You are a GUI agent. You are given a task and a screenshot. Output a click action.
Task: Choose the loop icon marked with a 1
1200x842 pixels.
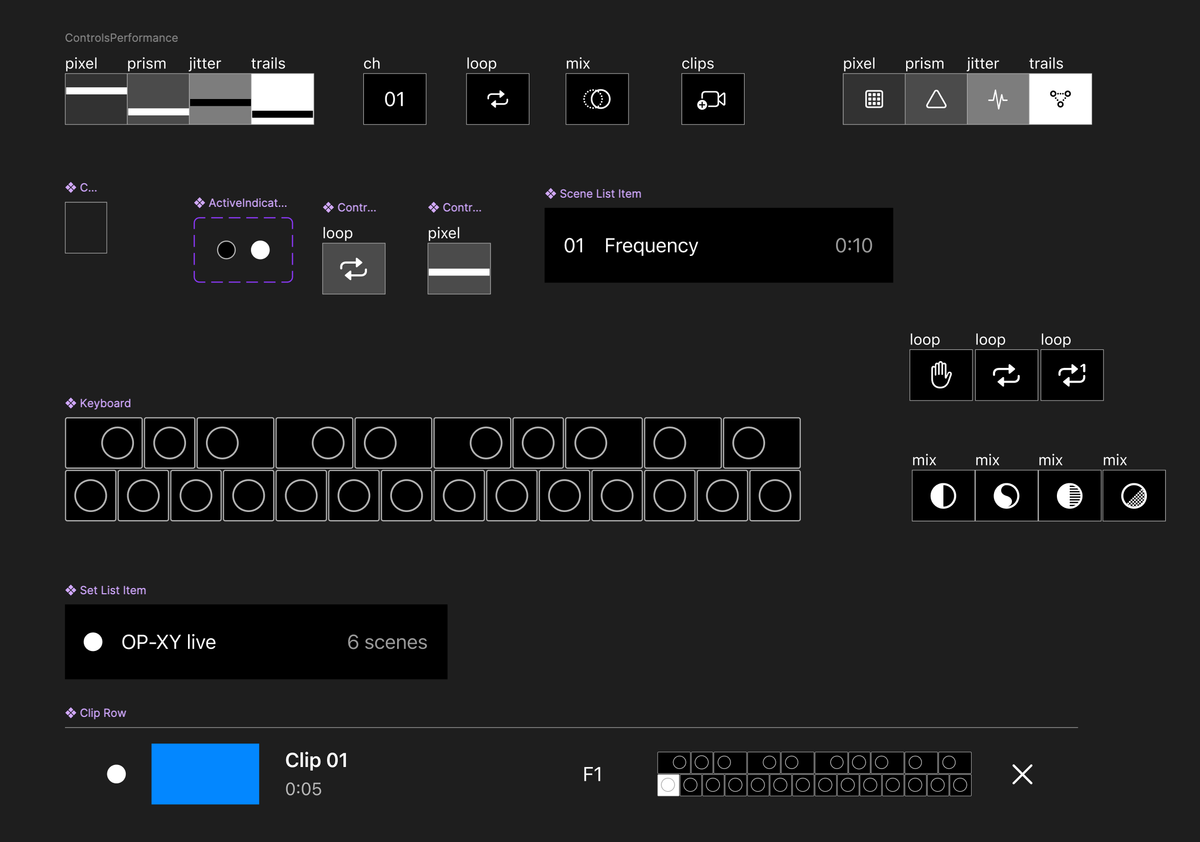pos(1072,375)
